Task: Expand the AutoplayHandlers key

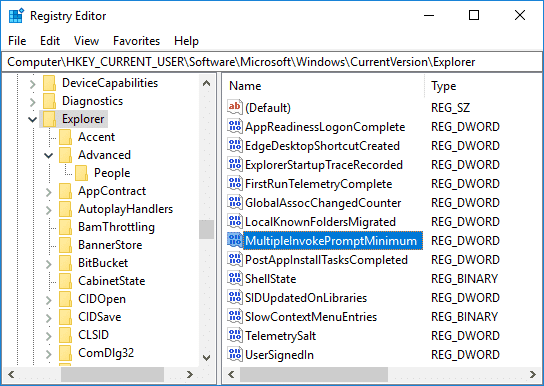Action: (49, 210)
